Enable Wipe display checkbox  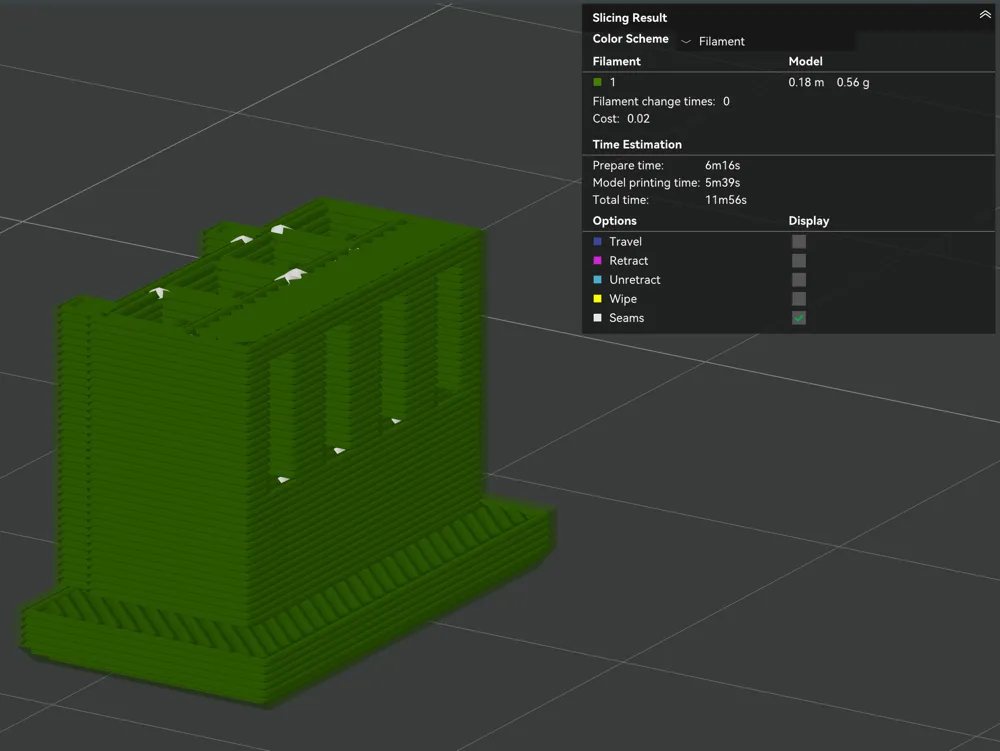[x=798, y=299]
